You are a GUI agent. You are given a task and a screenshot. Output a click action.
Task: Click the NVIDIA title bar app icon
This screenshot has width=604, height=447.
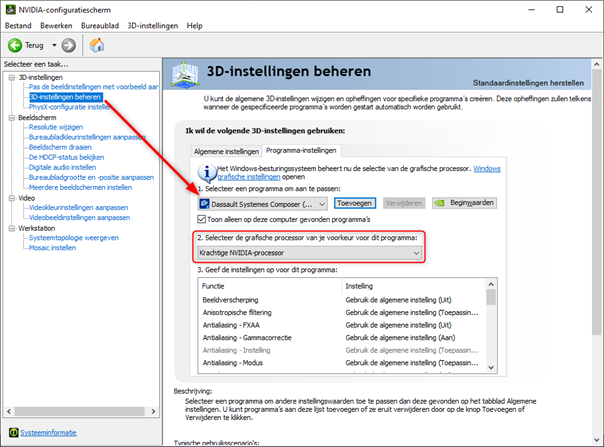coord(10,9)
